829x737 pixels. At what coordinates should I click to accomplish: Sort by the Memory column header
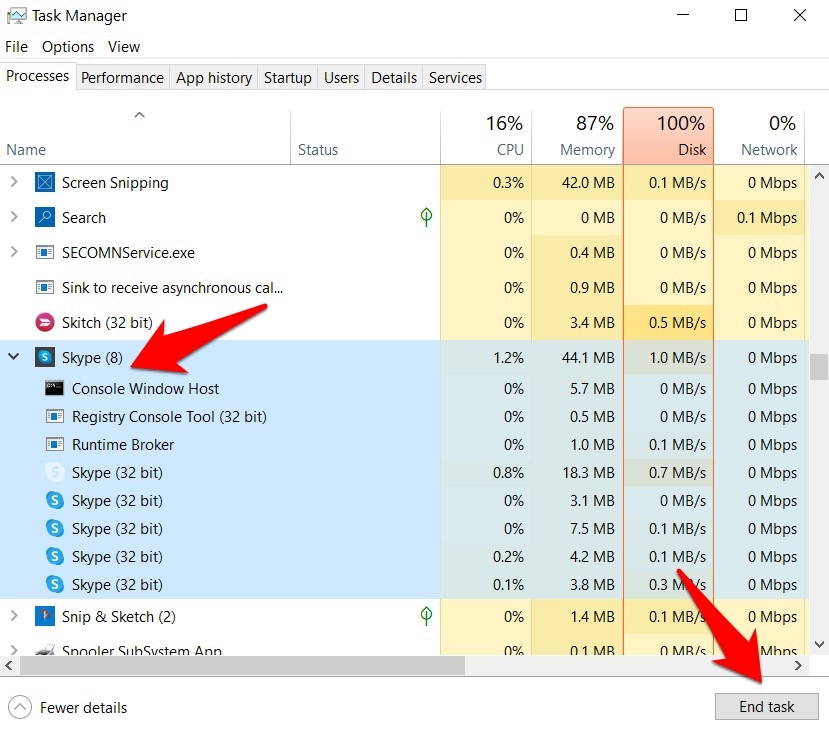coord(577,136)
